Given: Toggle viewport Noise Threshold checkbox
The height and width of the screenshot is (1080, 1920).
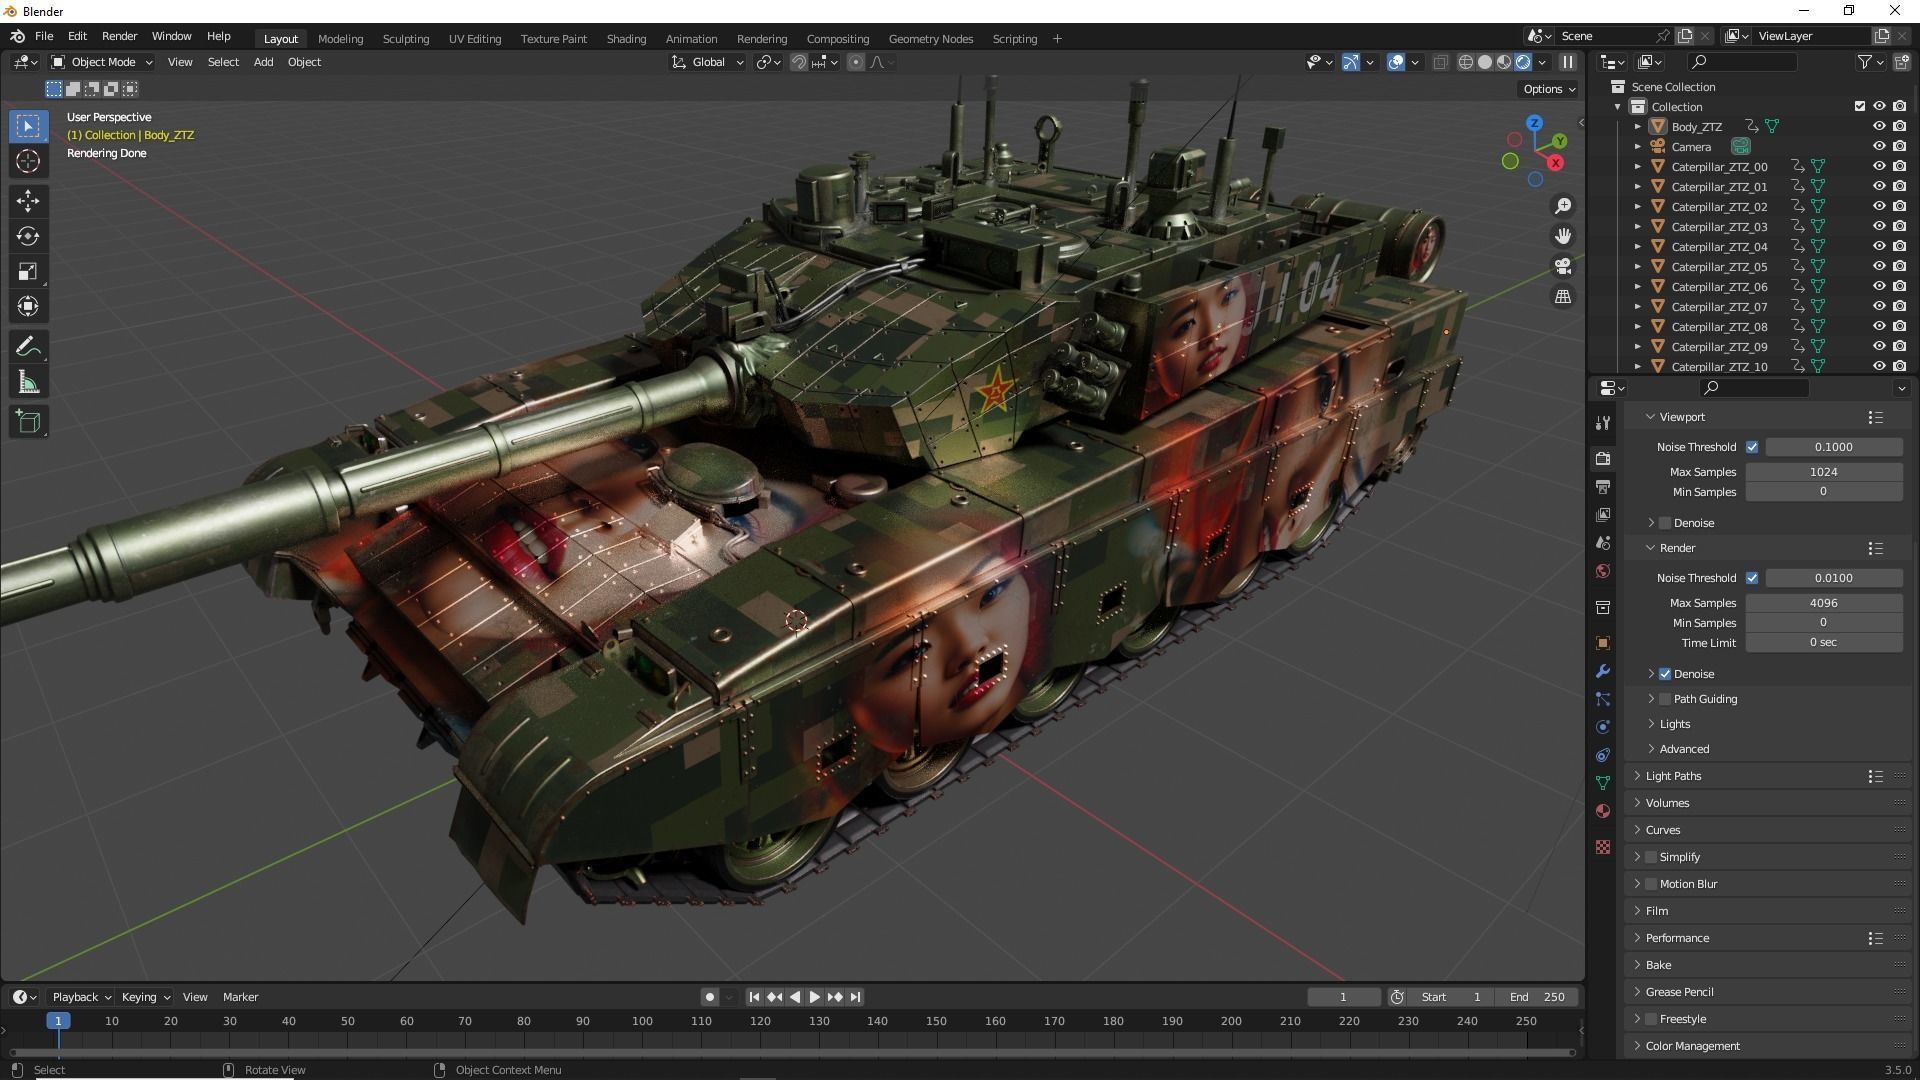Looking at the screenshot, I should coord(1752,447).
